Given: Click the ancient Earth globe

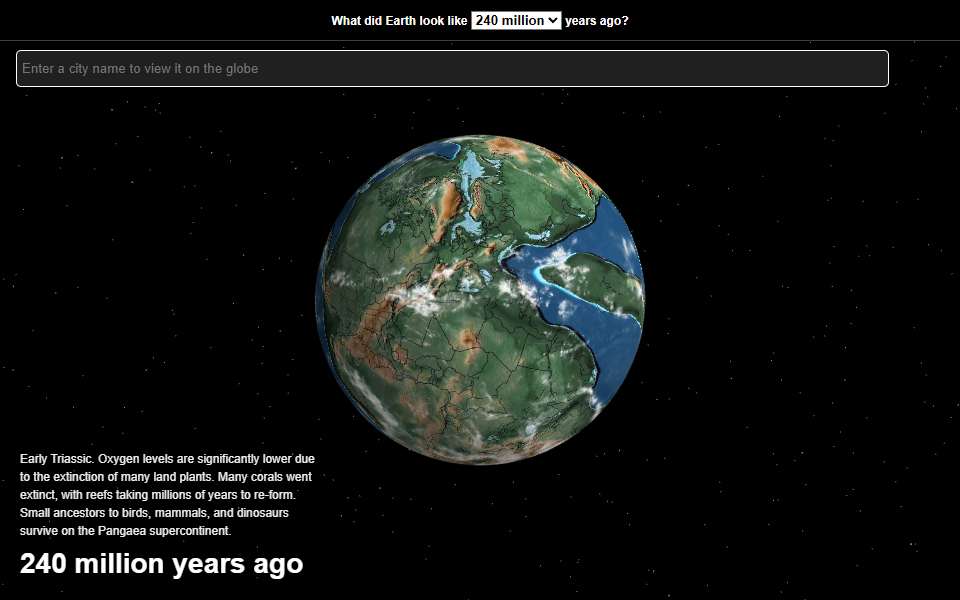Looking at the screenshot, I should [x=480, y=300].
